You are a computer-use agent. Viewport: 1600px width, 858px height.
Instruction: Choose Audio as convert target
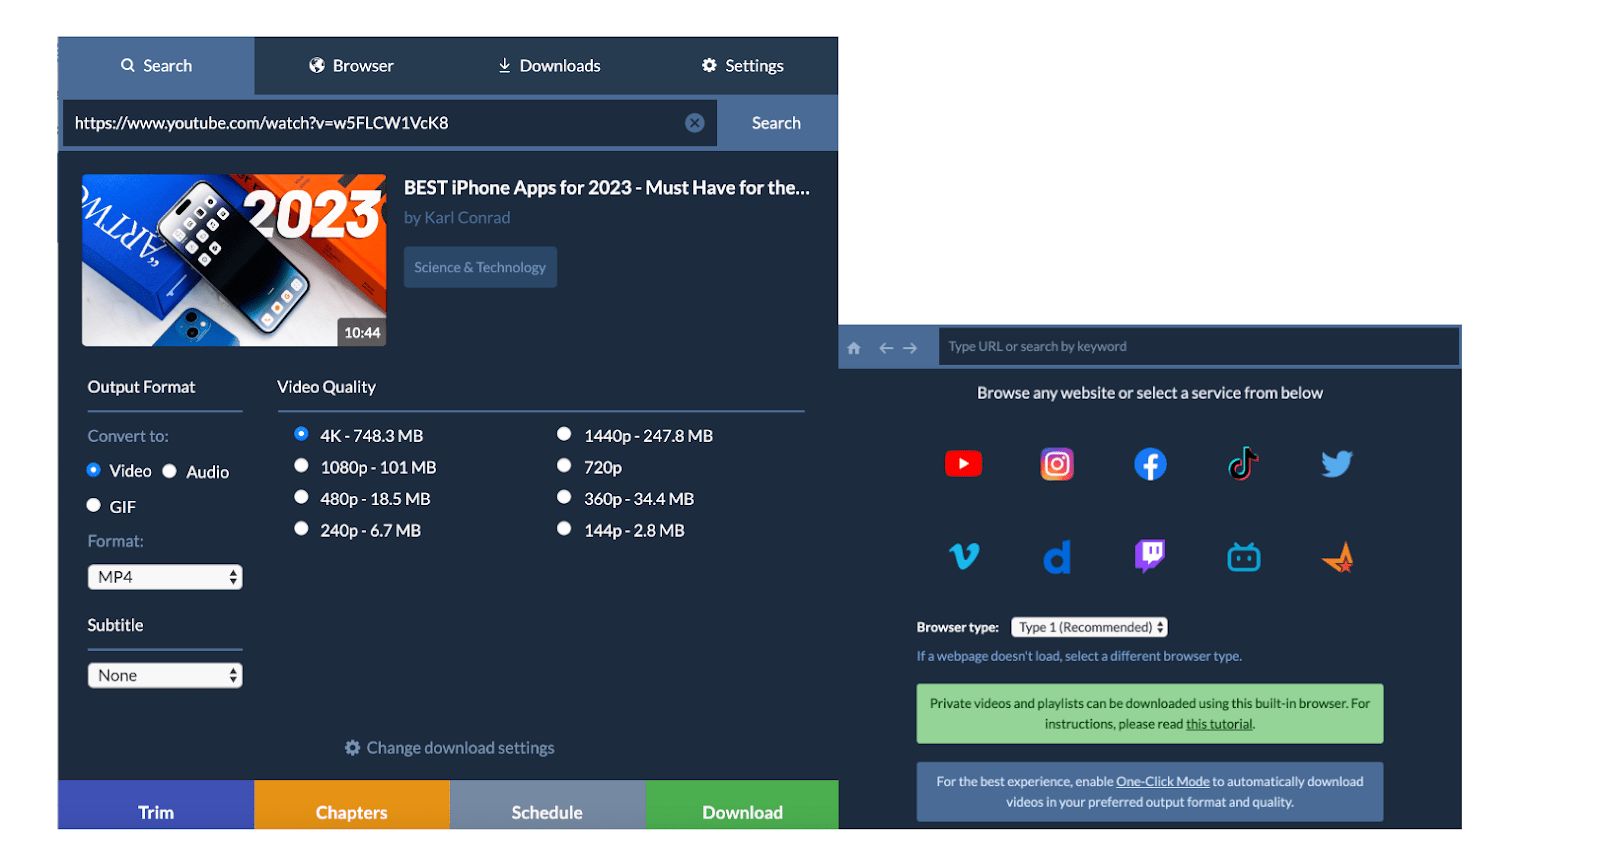[170, 471]
